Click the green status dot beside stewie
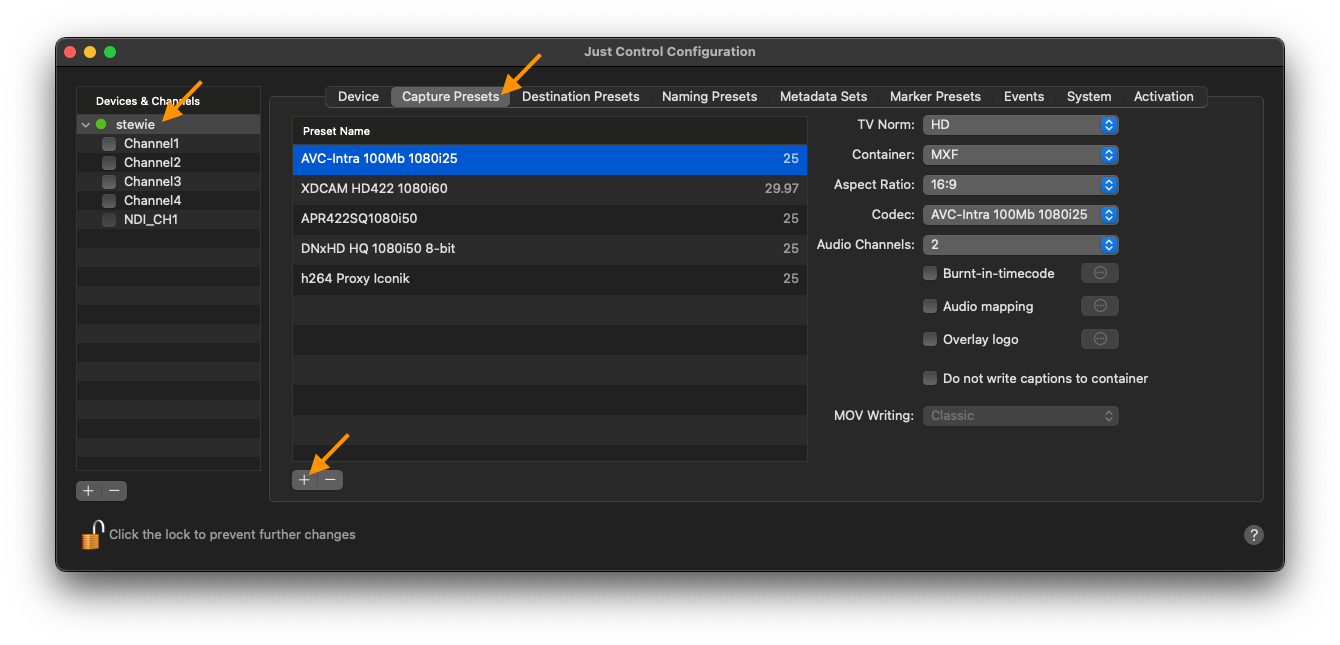 101,125
